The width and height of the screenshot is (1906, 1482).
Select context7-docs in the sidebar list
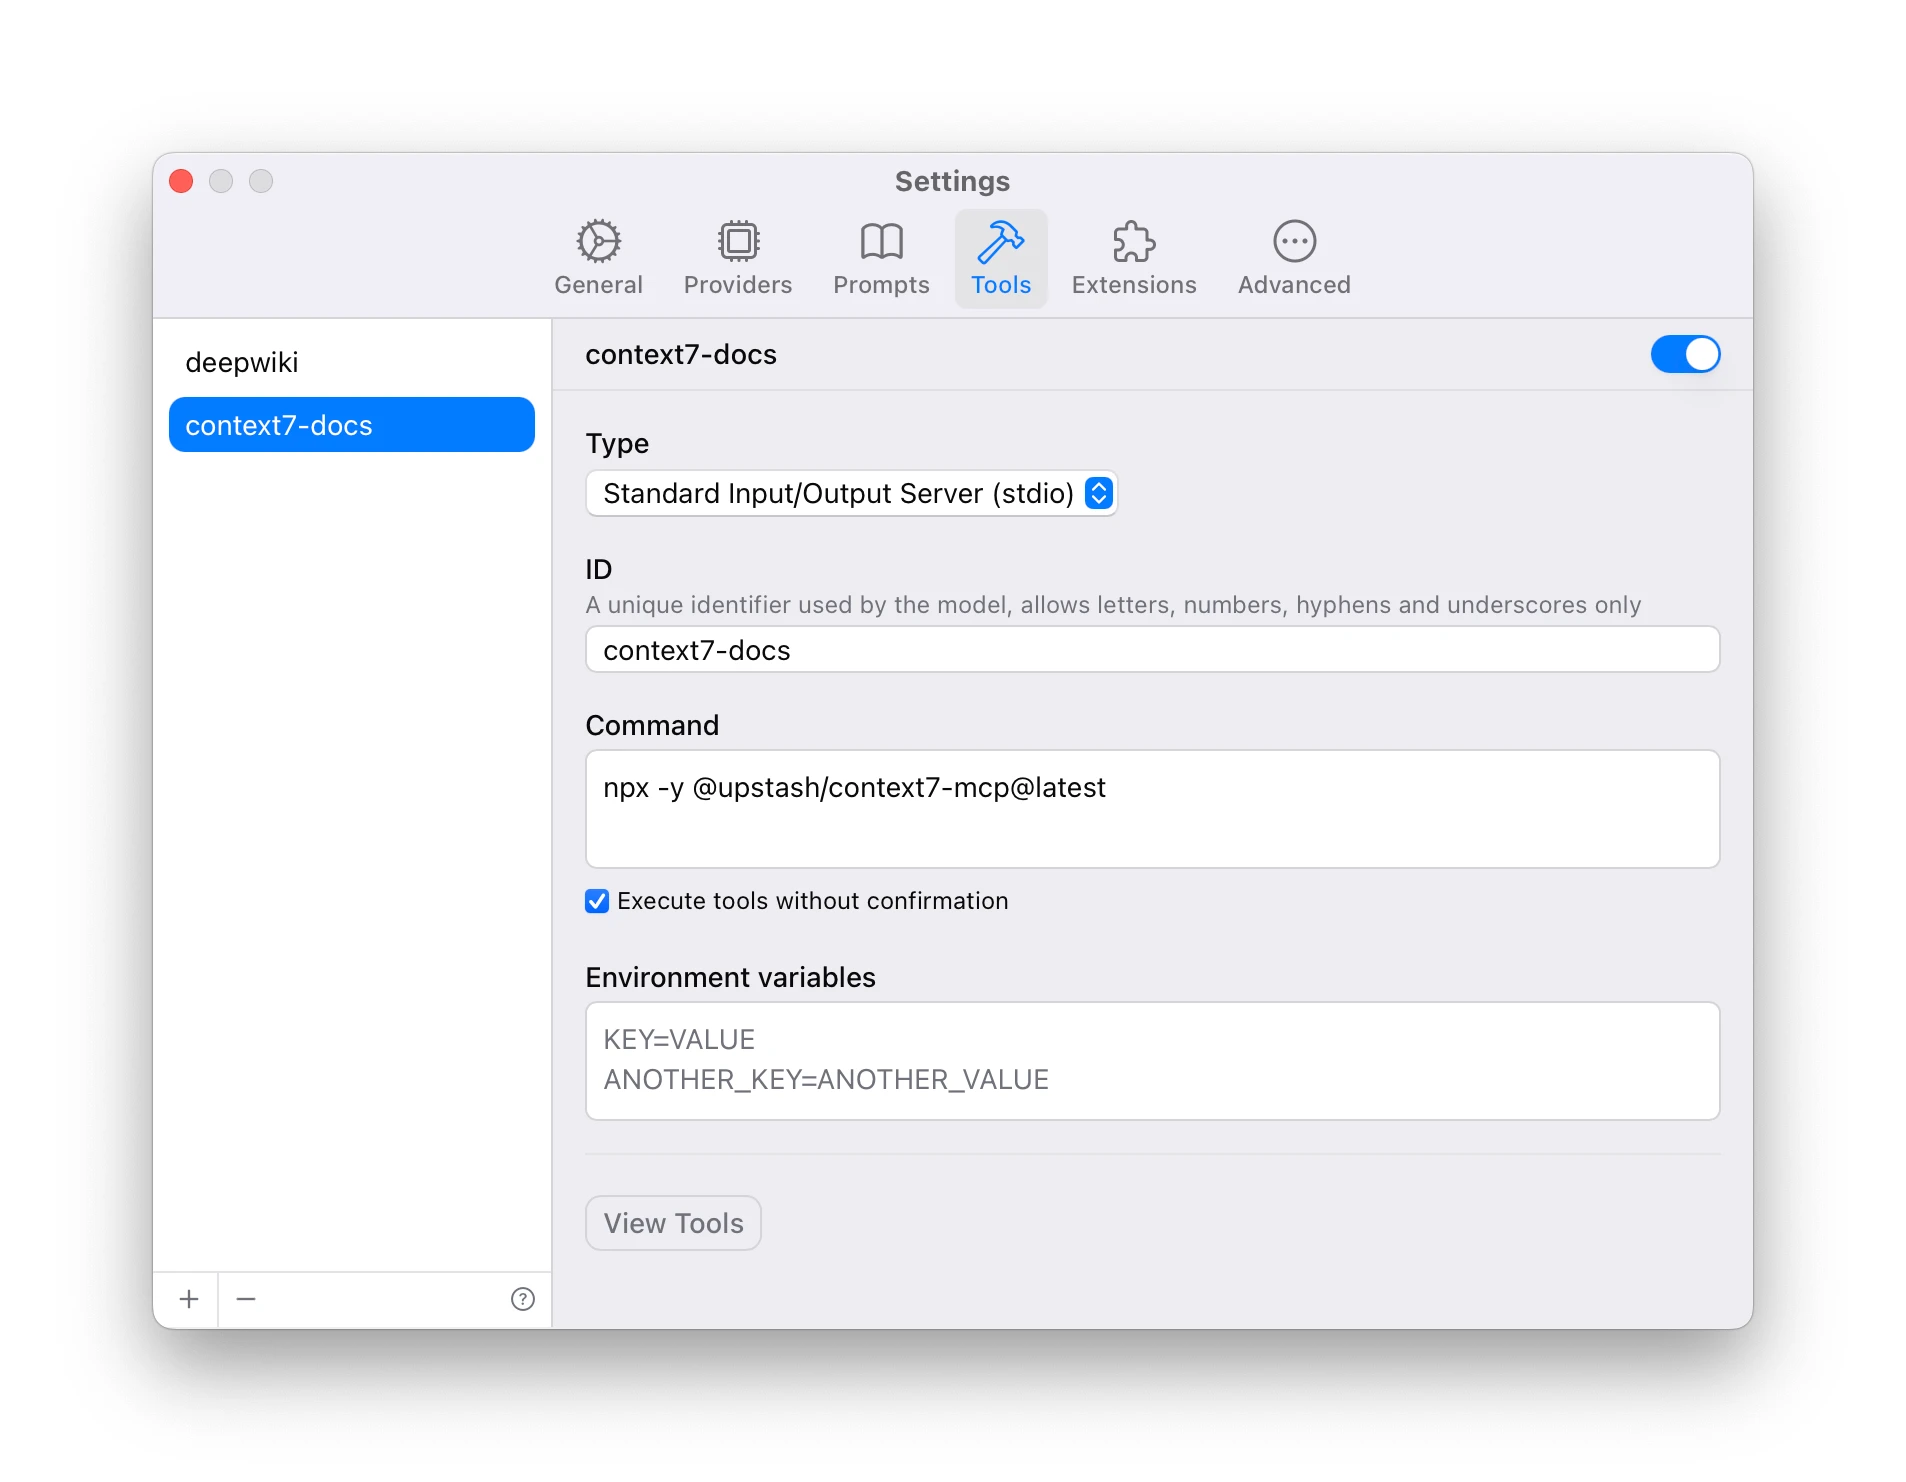coord(350,425)
